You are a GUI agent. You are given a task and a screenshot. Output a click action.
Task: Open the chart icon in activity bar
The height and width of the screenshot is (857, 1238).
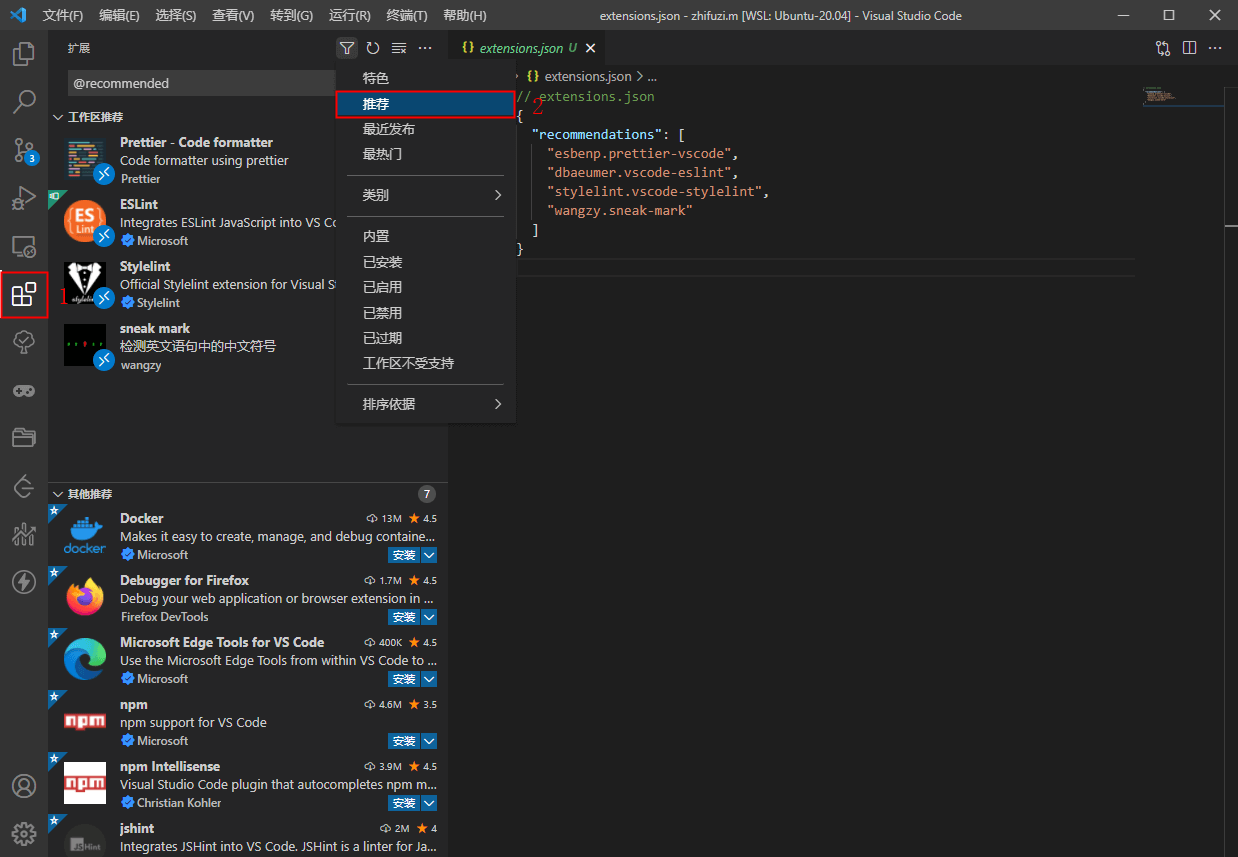(x=24, y=534)
